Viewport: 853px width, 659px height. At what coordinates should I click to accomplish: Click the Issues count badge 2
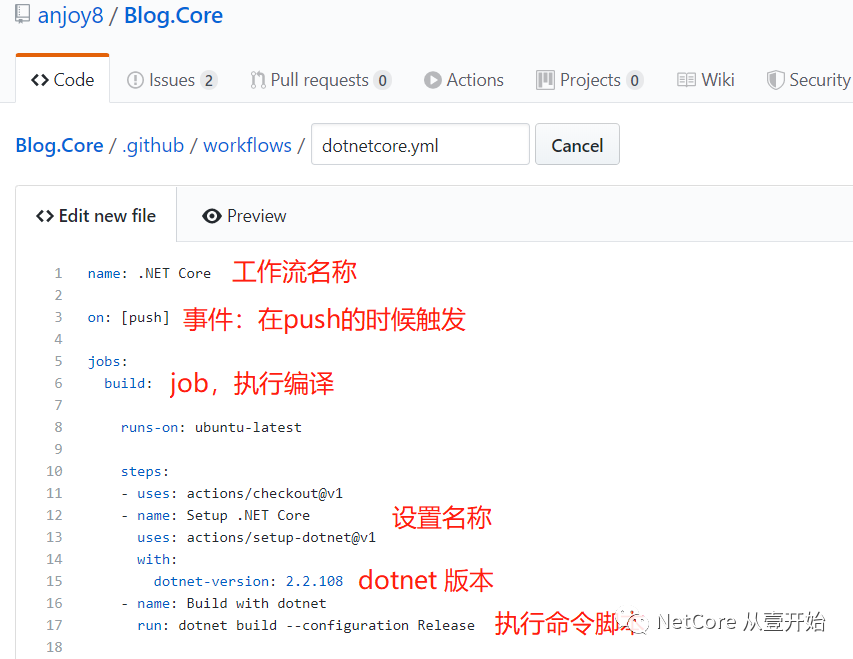tap(208, 81)
